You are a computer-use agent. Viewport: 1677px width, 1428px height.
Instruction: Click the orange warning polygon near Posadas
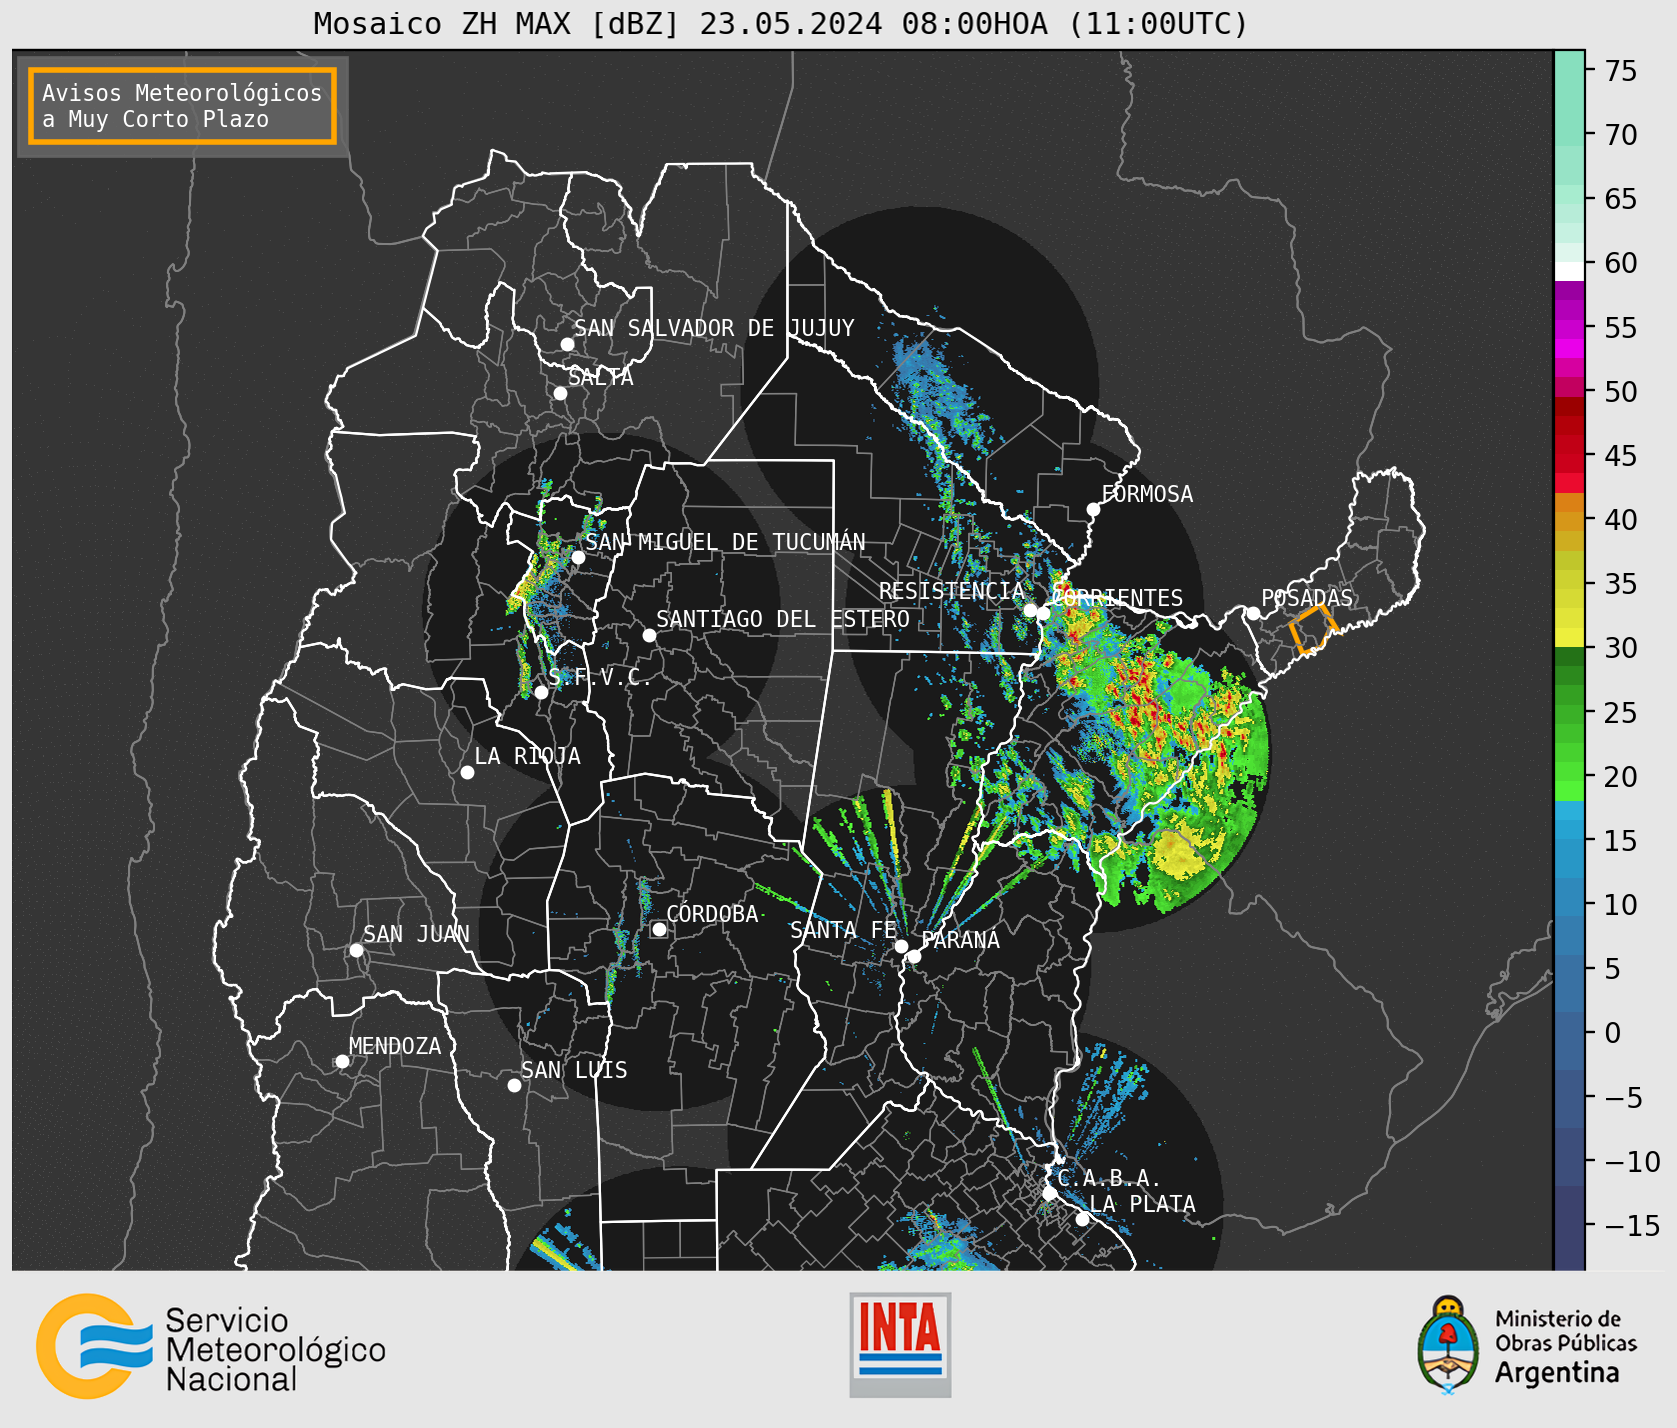pos(1313,629)
